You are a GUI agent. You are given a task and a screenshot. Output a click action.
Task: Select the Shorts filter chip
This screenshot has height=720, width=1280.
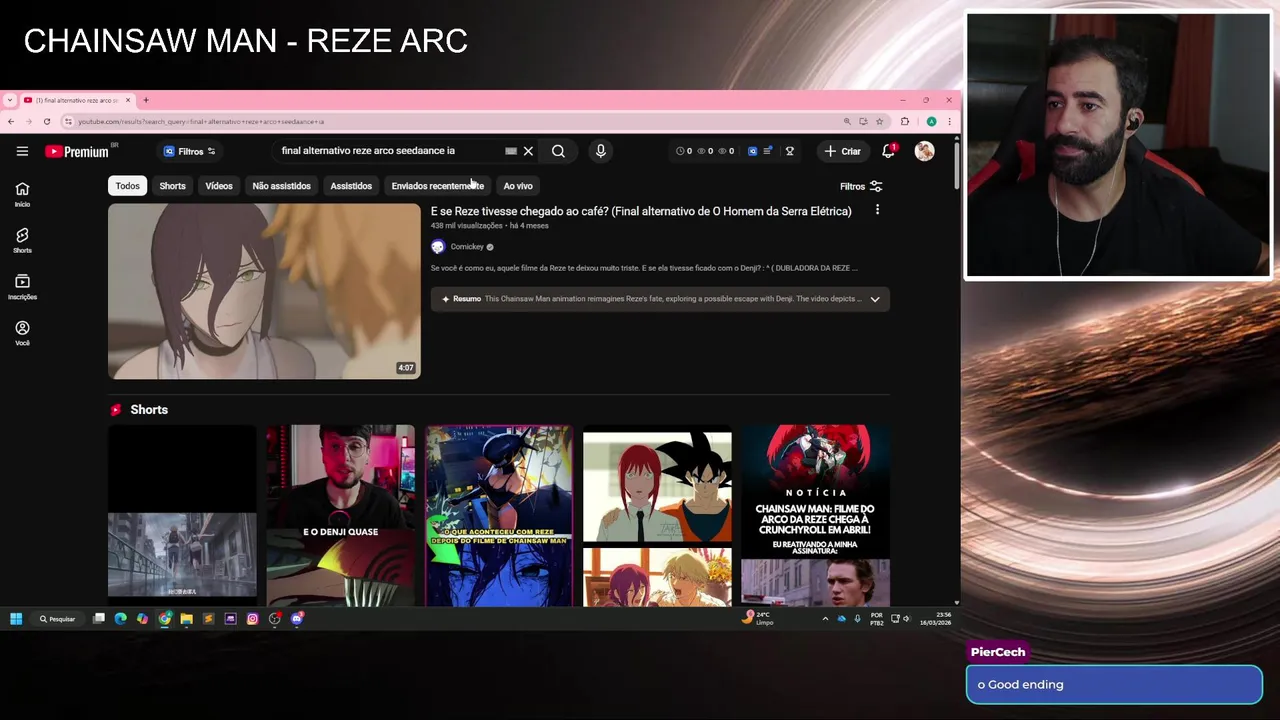[172, 186]
